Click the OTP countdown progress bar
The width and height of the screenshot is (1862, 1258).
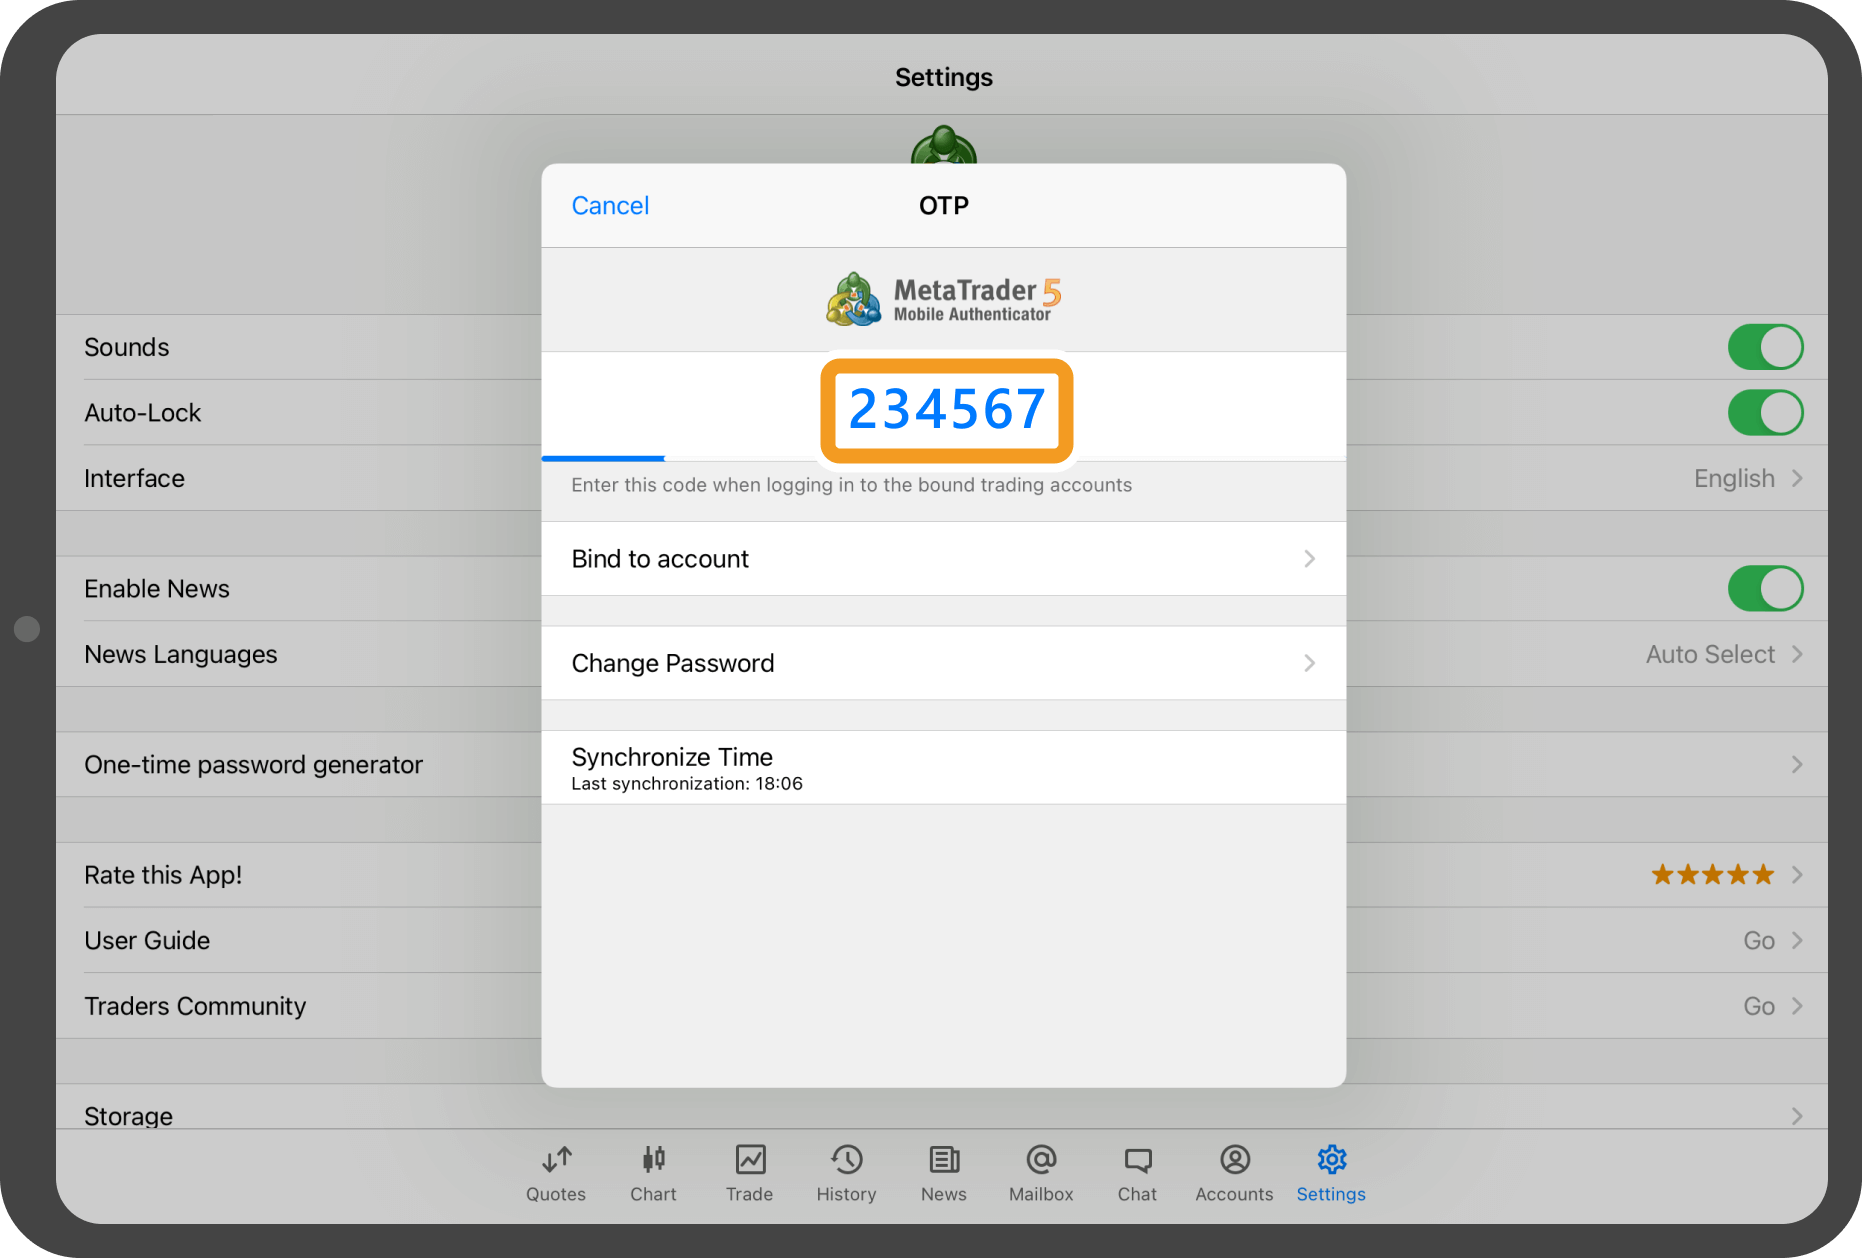604,458
